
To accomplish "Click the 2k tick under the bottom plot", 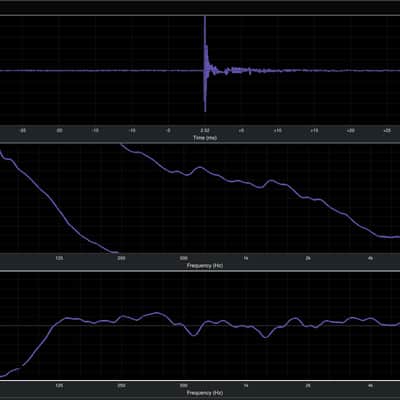I will click(x=308, y=386).
